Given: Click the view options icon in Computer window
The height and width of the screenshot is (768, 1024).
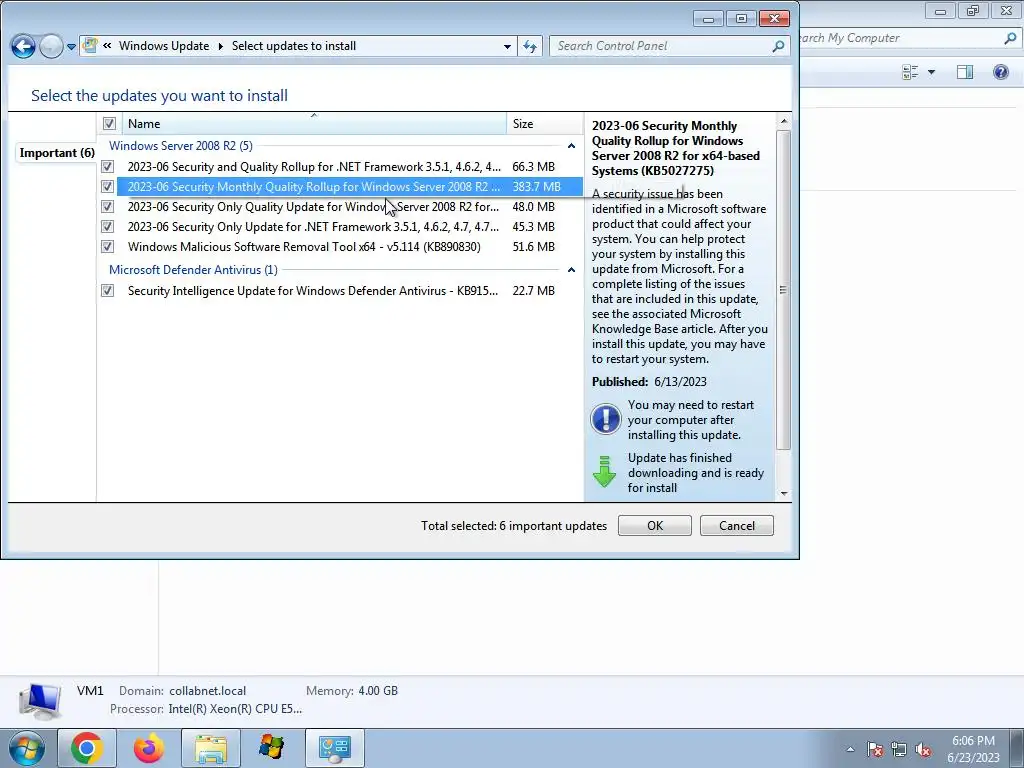Looking at the screenshot, I should tap(910, 72).
